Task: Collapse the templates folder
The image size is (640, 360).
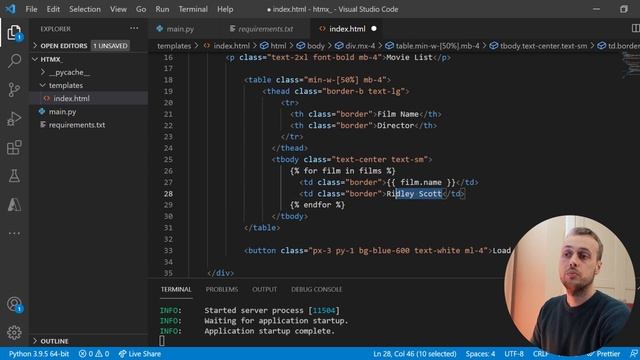Action: click(x=65, y=85)
